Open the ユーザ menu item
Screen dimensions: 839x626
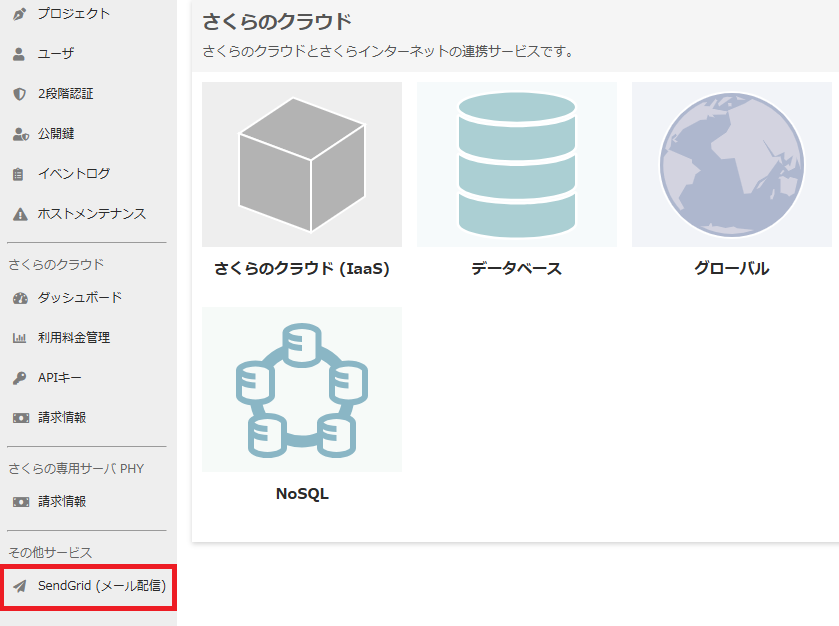55,54
